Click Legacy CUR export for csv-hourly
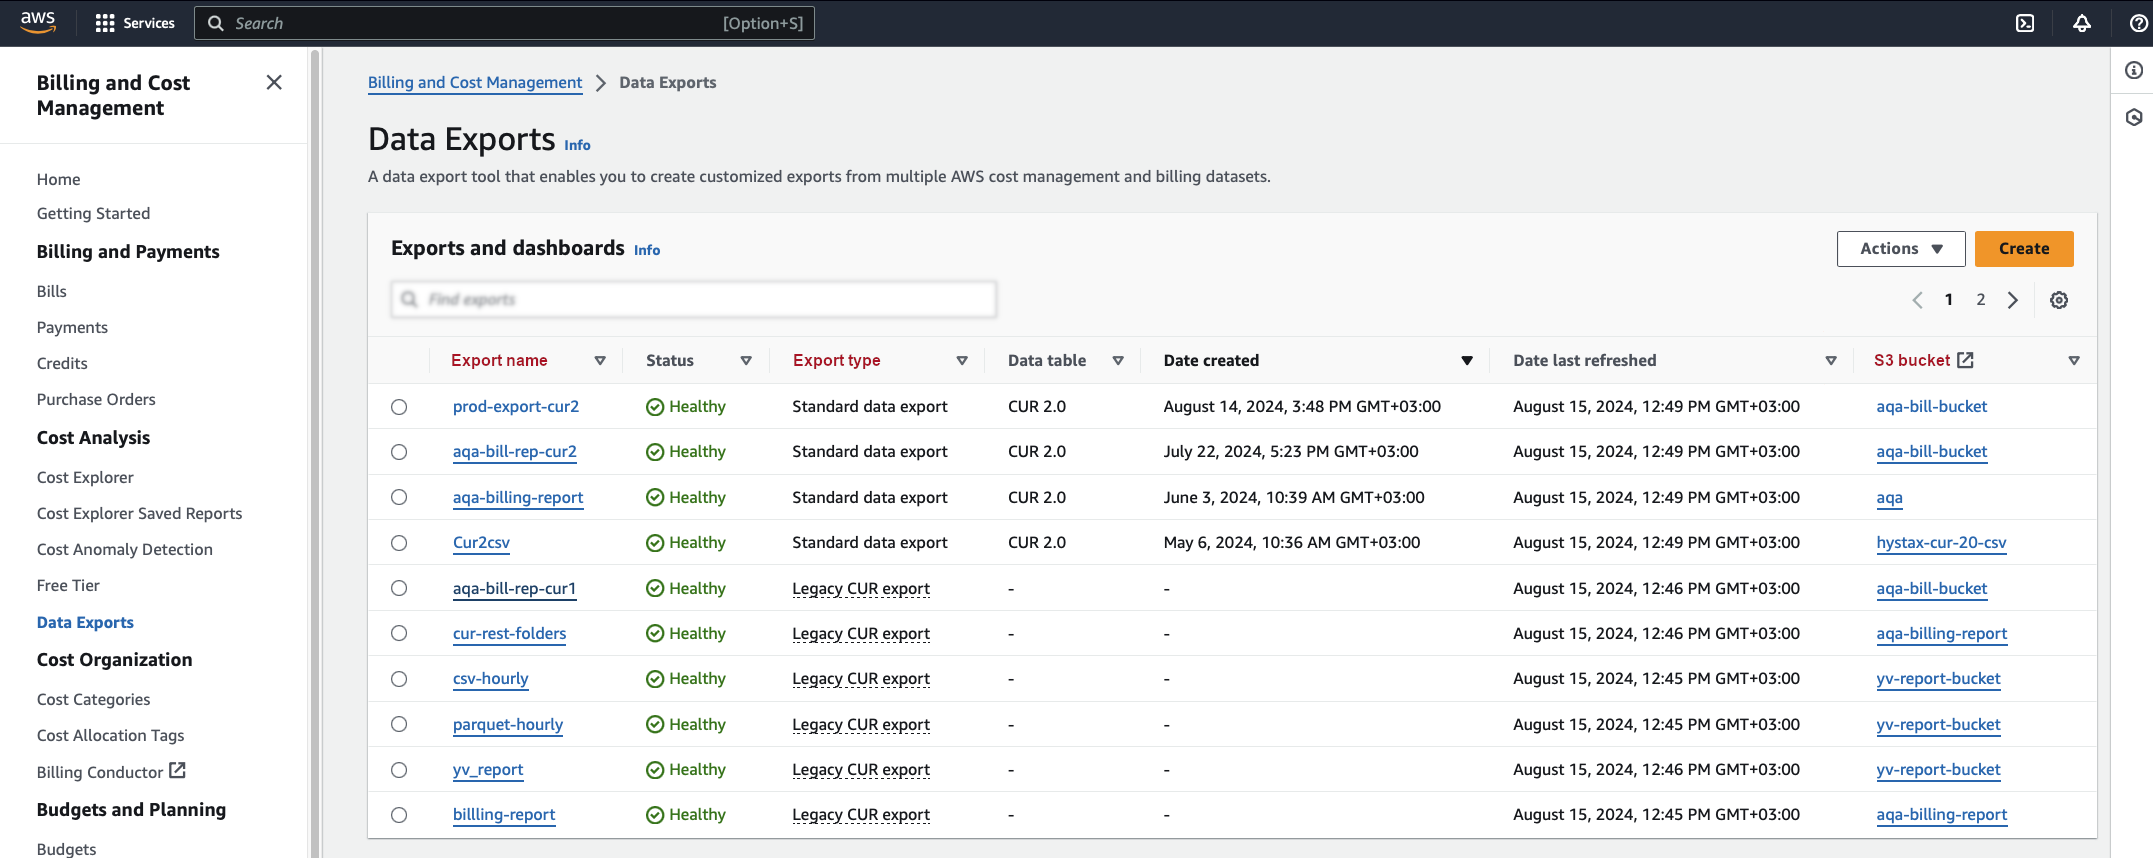Image resolution: width=2153 pixels, height=858 pixels. [861, 679]
